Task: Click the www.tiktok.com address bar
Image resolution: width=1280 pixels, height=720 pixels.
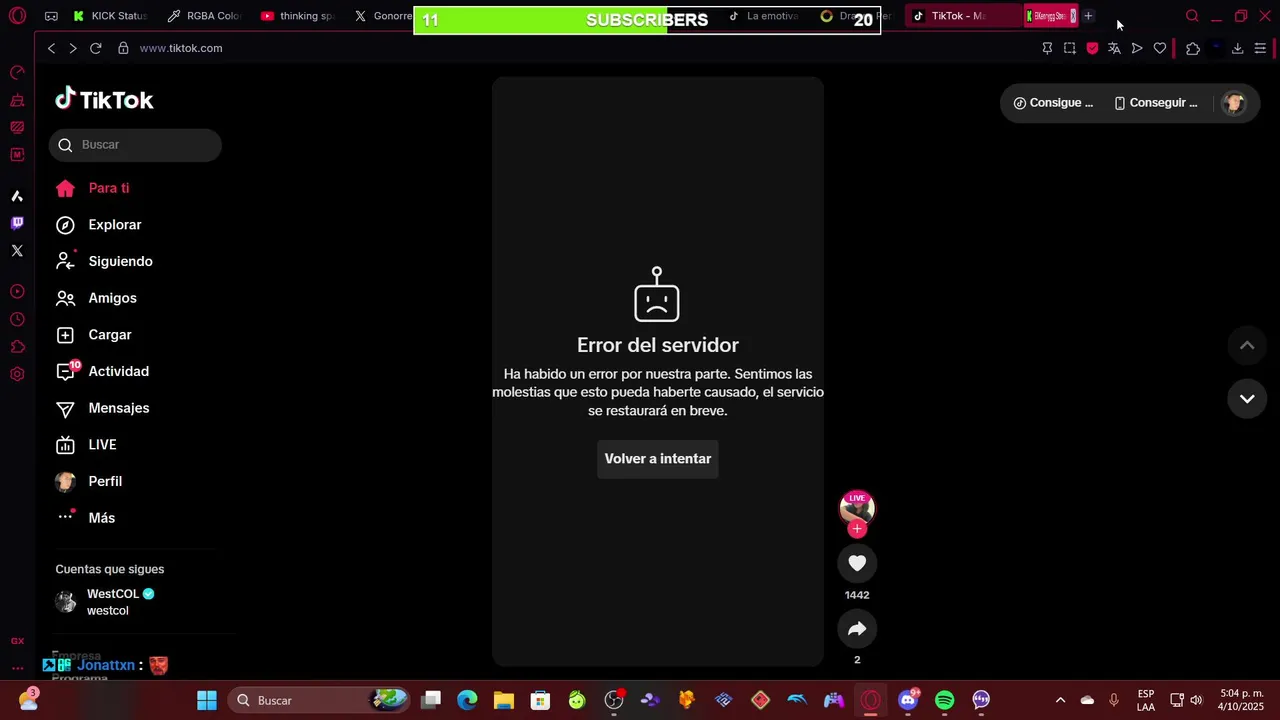Action: click(181, 48)
